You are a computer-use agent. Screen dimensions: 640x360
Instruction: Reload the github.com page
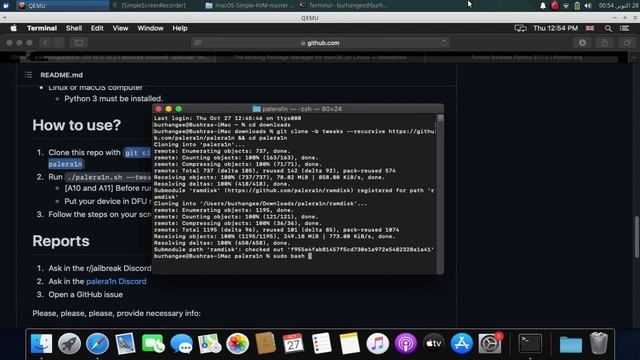444,43
